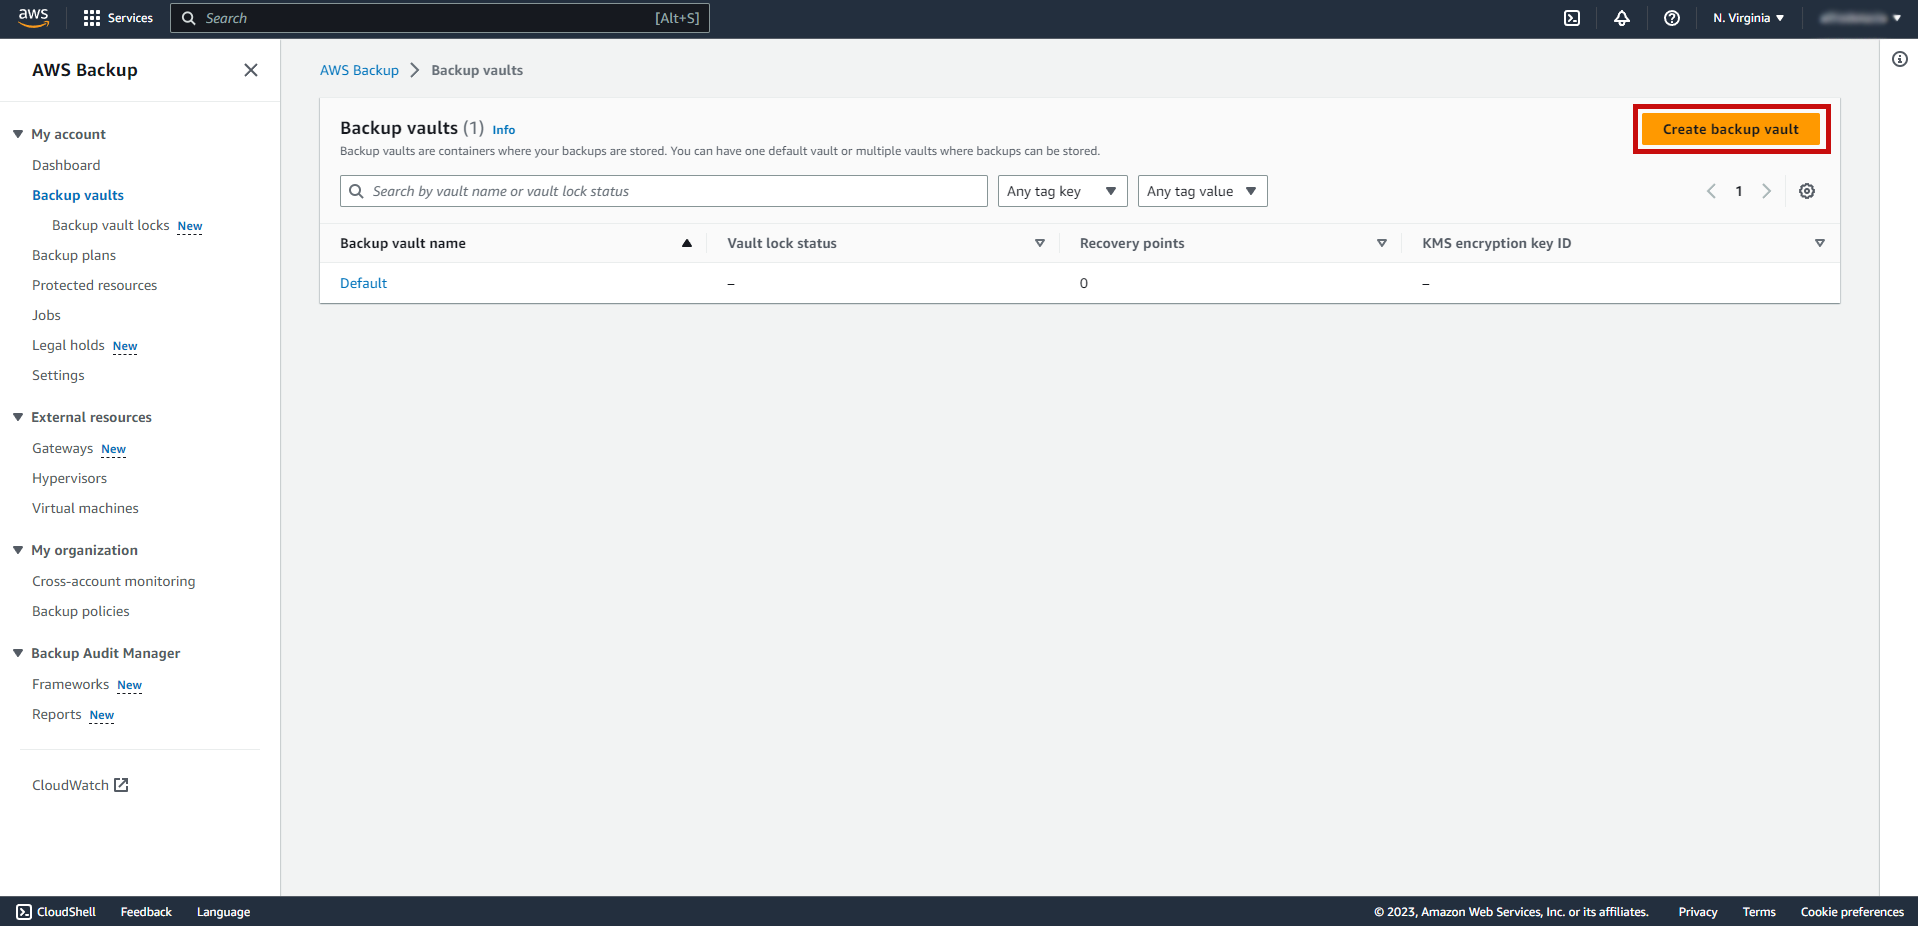The height and width of the screenshot is (926, 1918).
Task: Open the info panel icon on right edge
Action: tap(1900, 59)
